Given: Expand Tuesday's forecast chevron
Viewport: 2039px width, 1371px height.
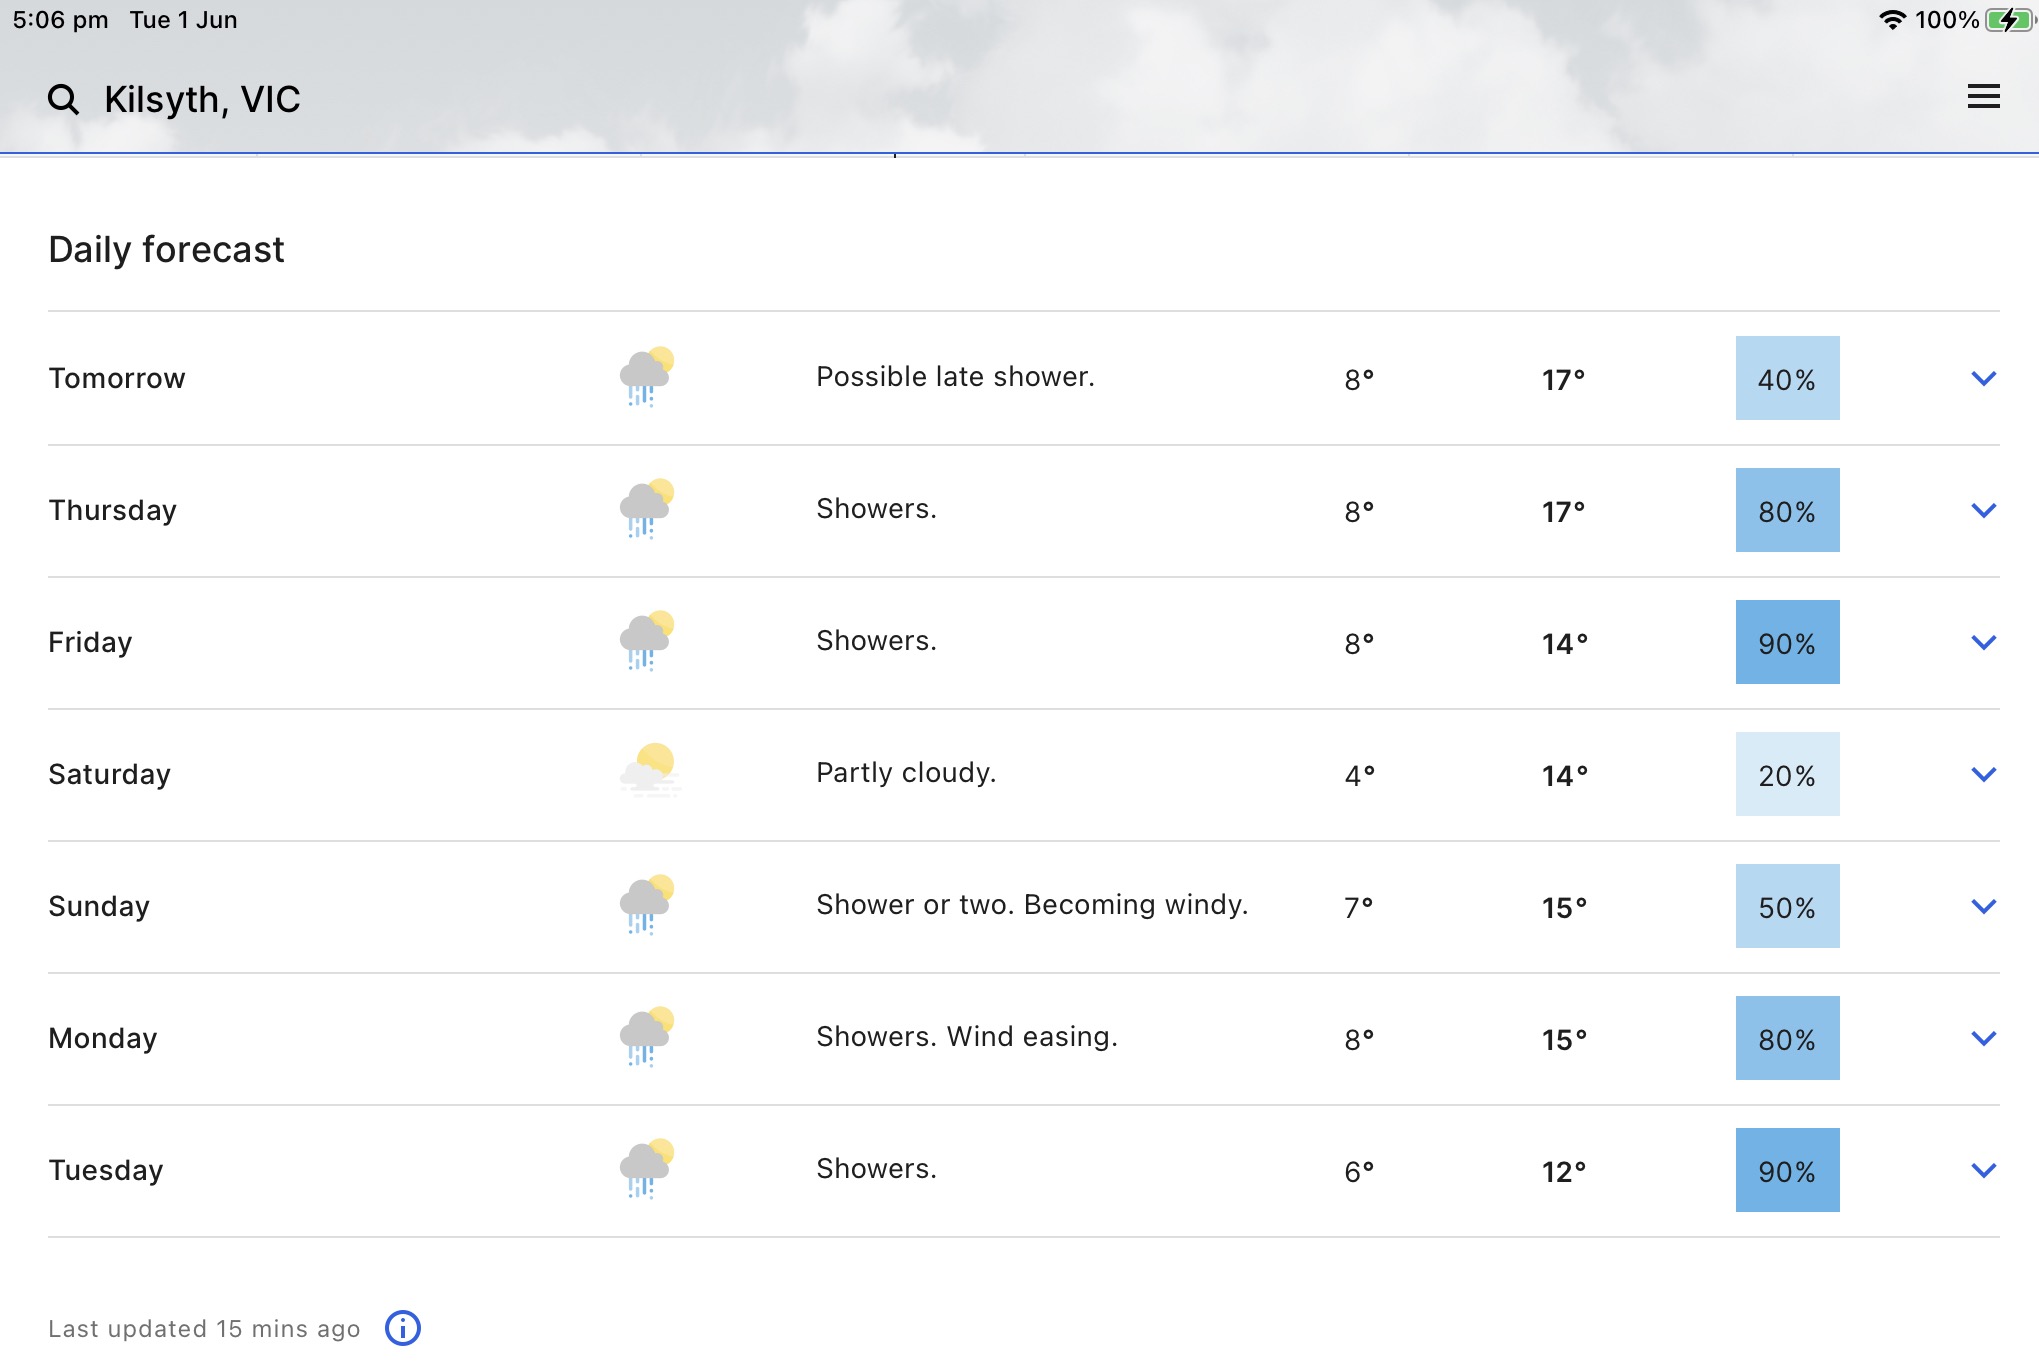Looking at the screenshot, I should 1983,1170.
